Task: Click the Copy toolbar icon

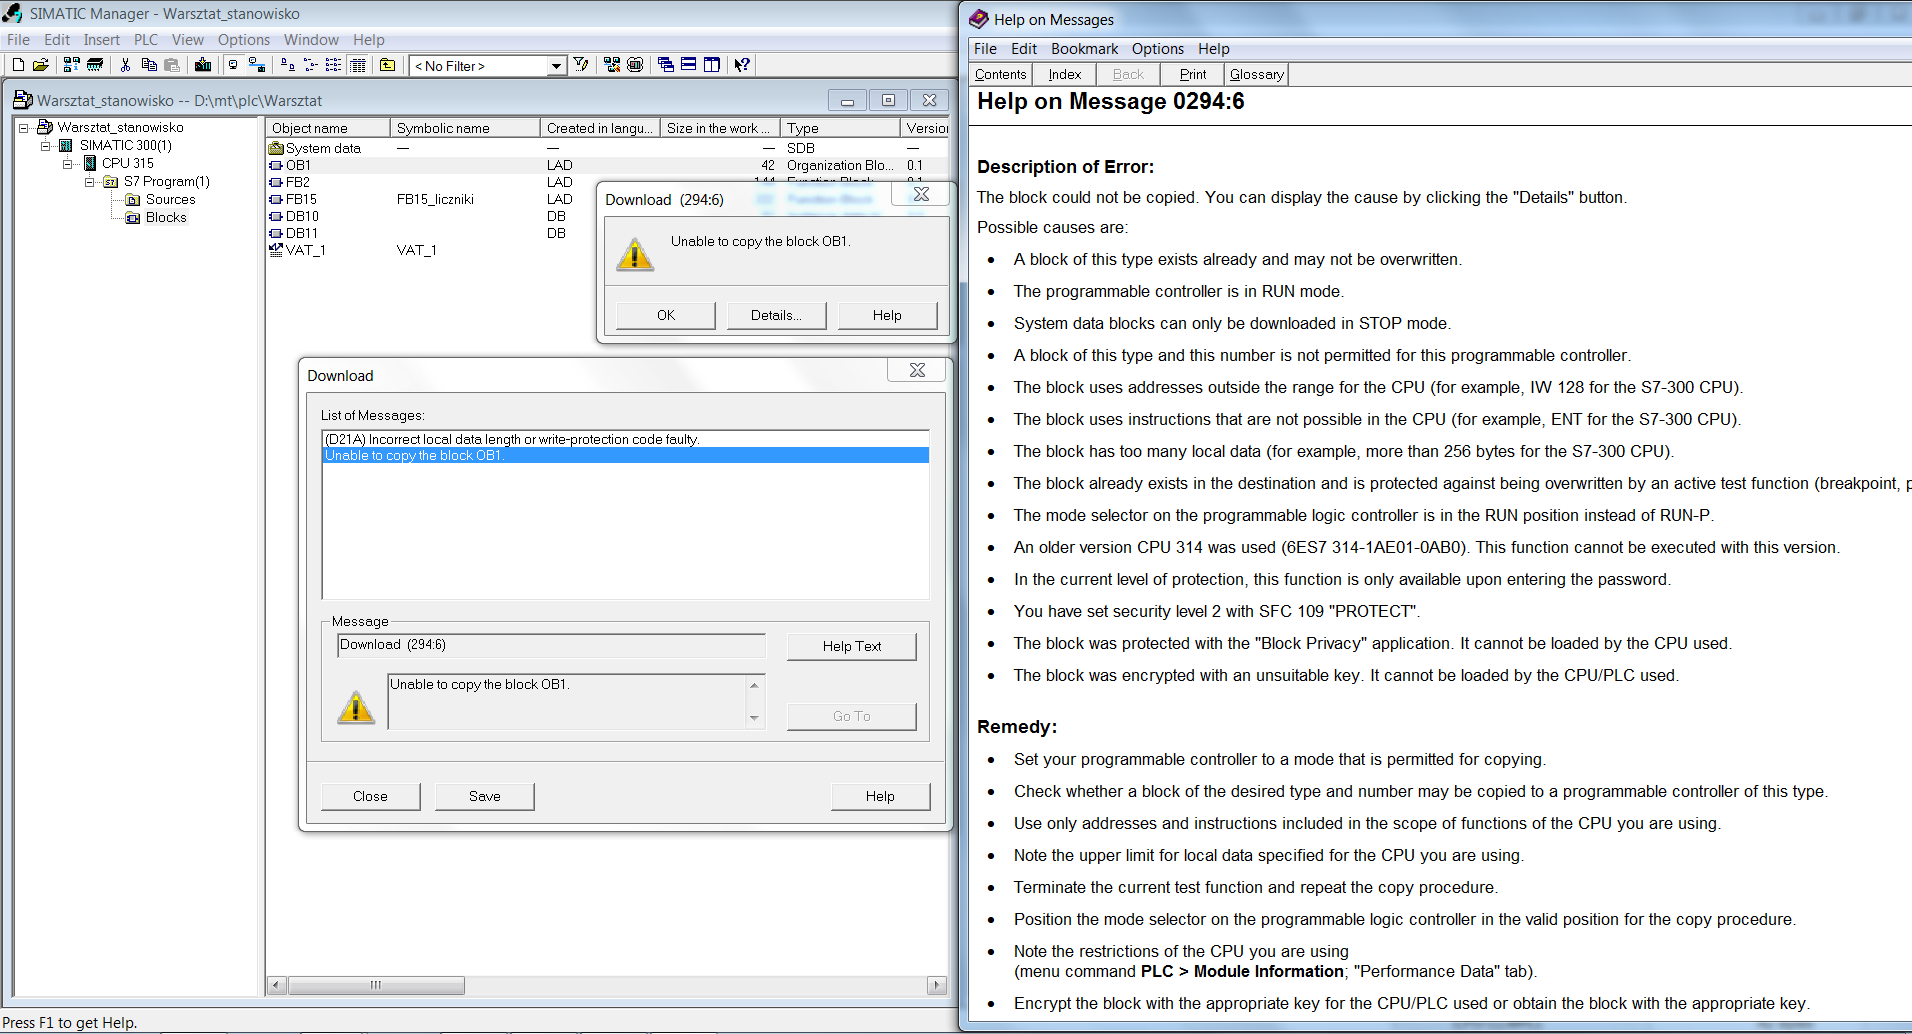Action: (149, 65)
